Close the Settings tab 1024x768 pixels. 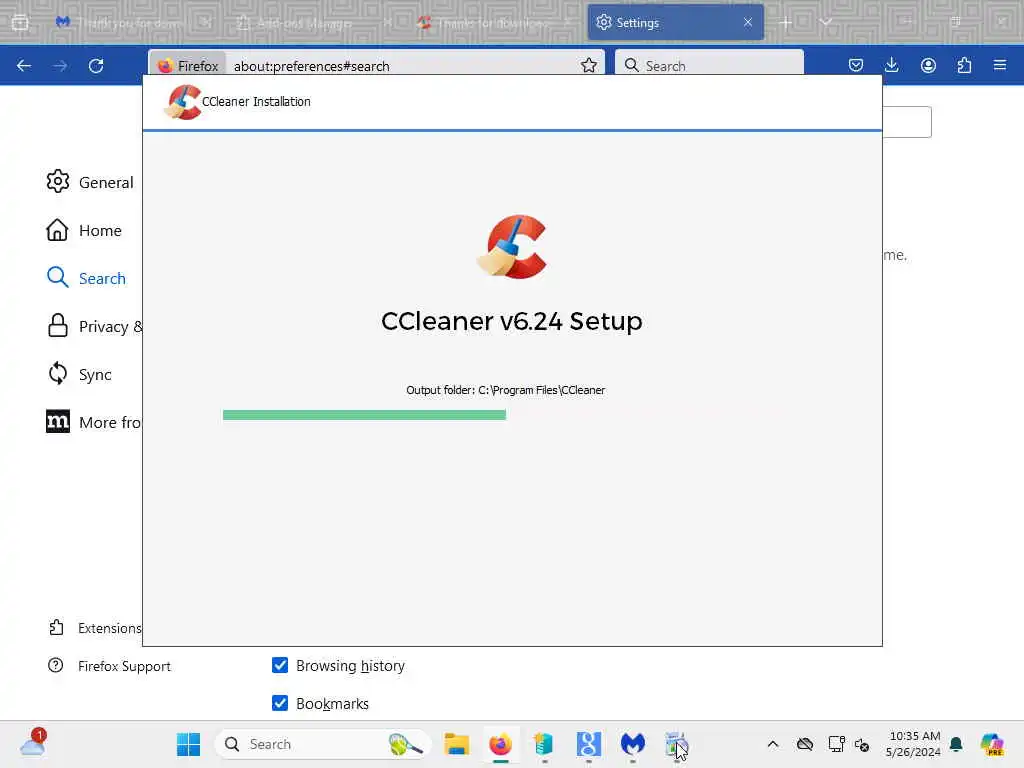pyautogui.click(x=748, y=22)
